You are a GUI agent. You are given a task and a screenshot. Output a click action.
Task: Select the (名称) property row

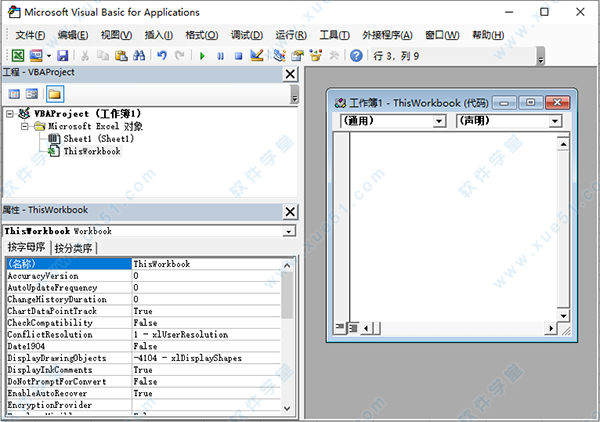click(143, 264)
